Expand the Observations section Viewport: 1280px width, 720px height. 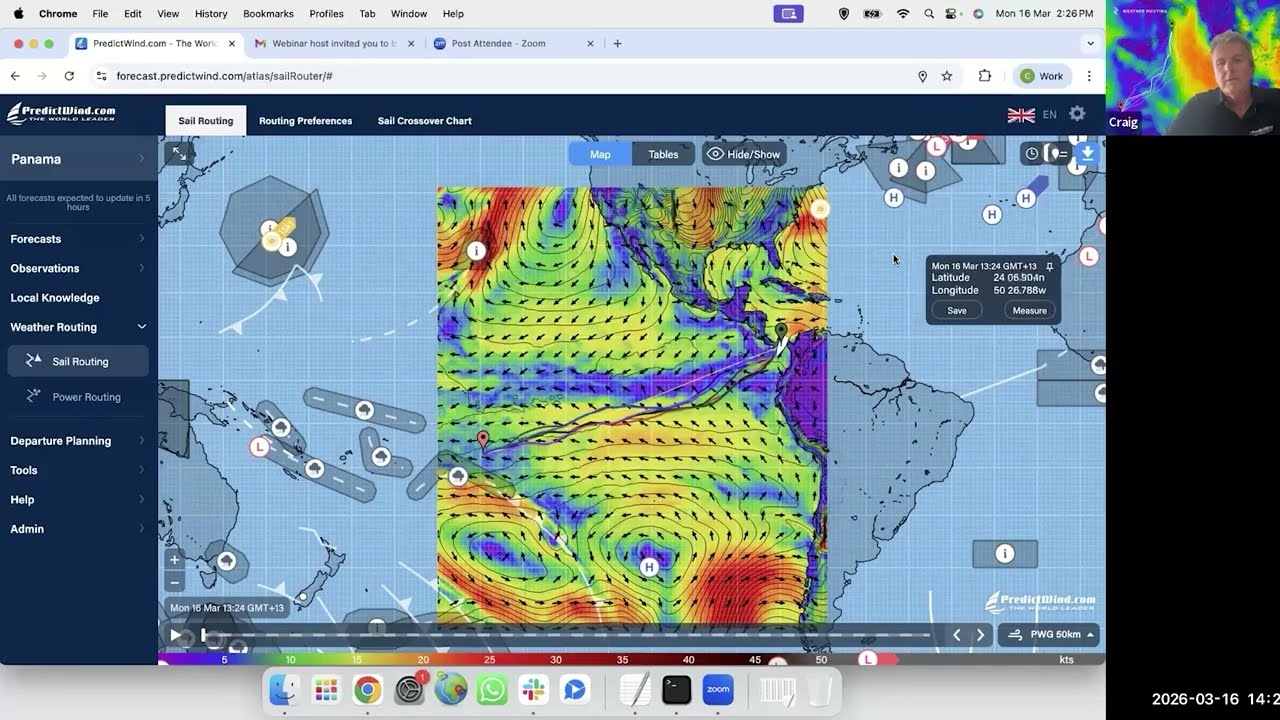78,268
